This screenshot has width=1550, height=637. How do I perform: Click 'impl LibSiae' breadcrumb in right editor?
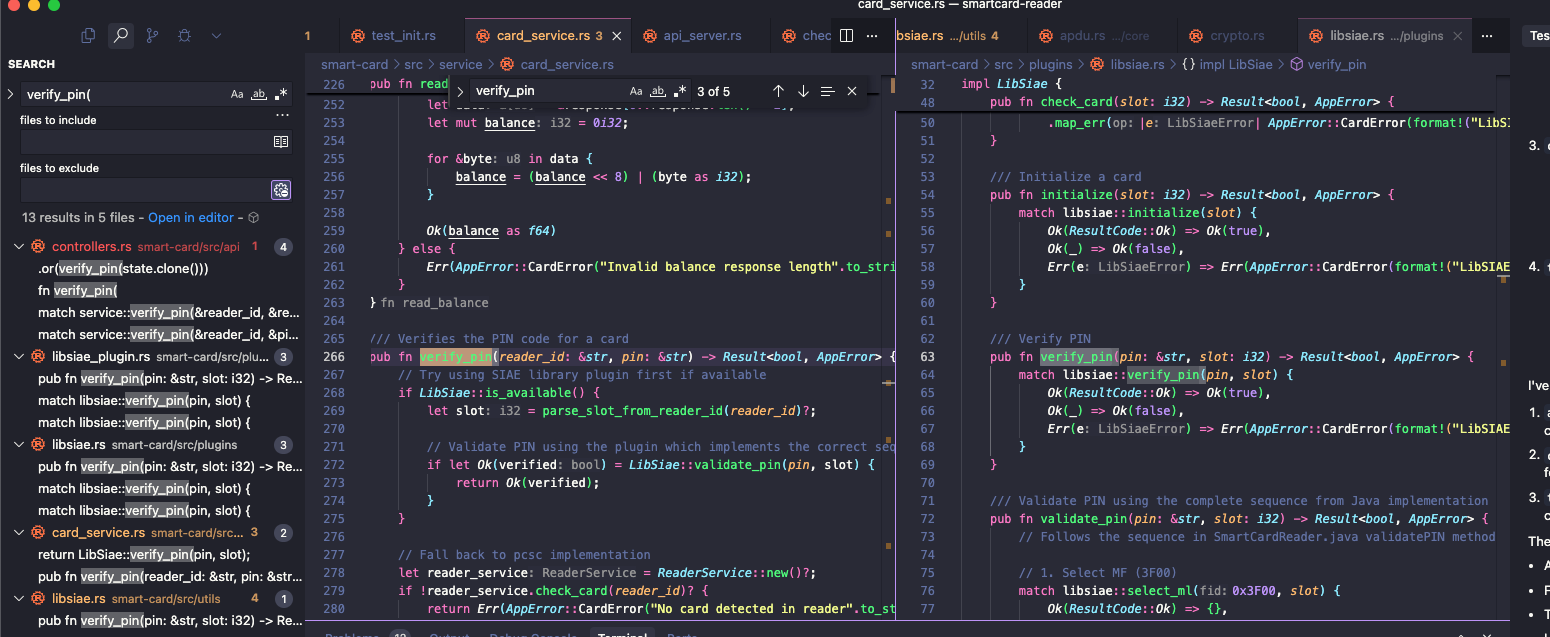pyautogui.click(x=1237, y=64)
